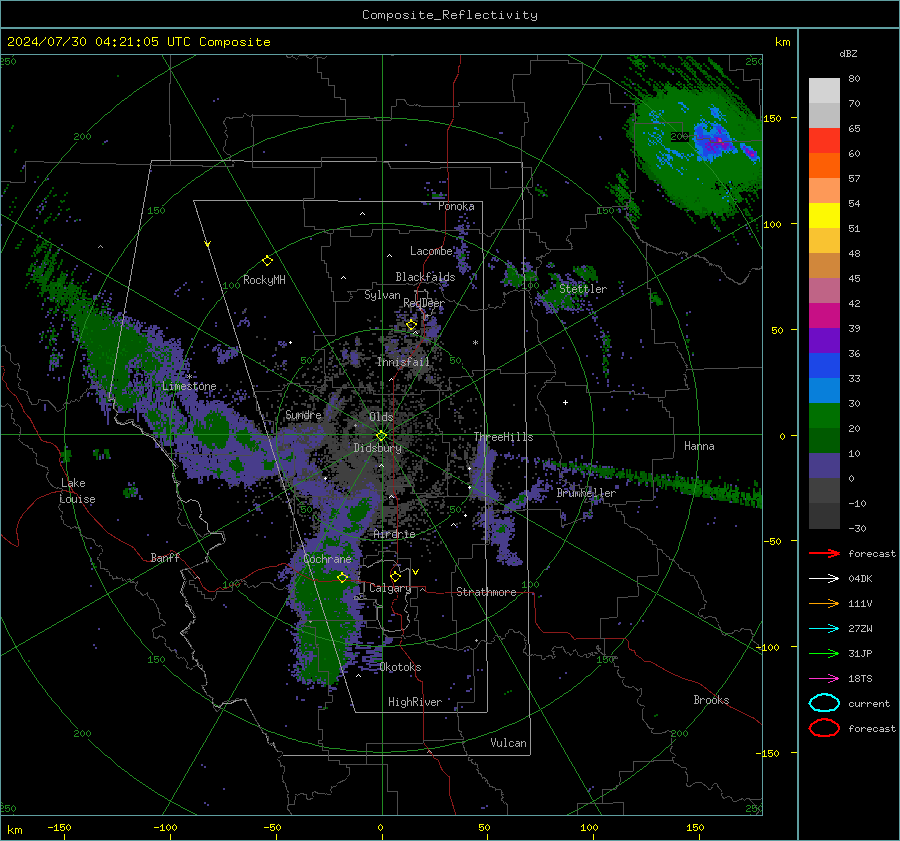Click the Airdrie city label

394,534
